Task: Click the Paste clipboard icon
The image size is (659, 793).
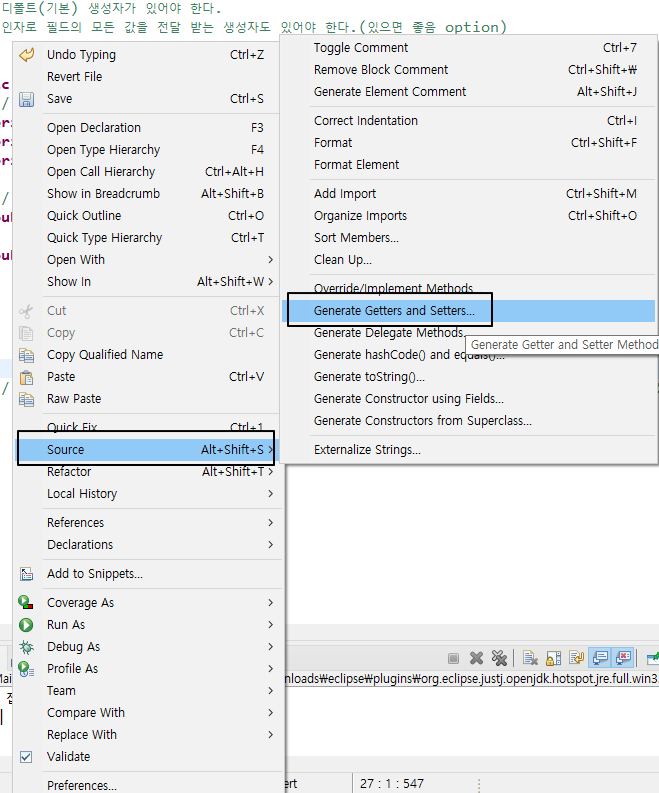Action: 26,377
